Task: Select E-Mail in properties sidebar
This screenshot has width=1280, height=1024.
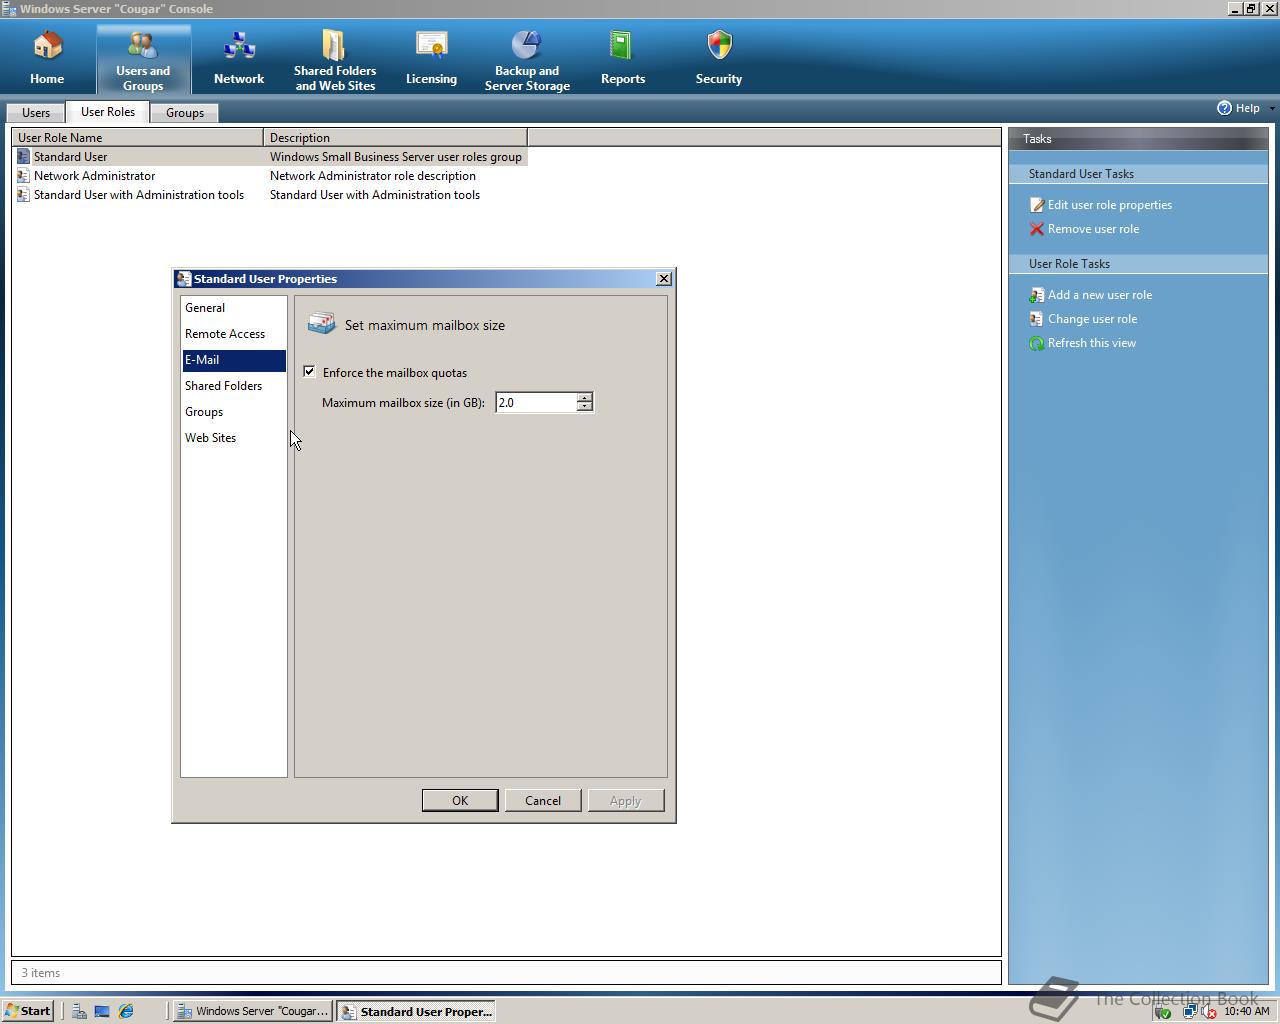Action: pos(234,360)
